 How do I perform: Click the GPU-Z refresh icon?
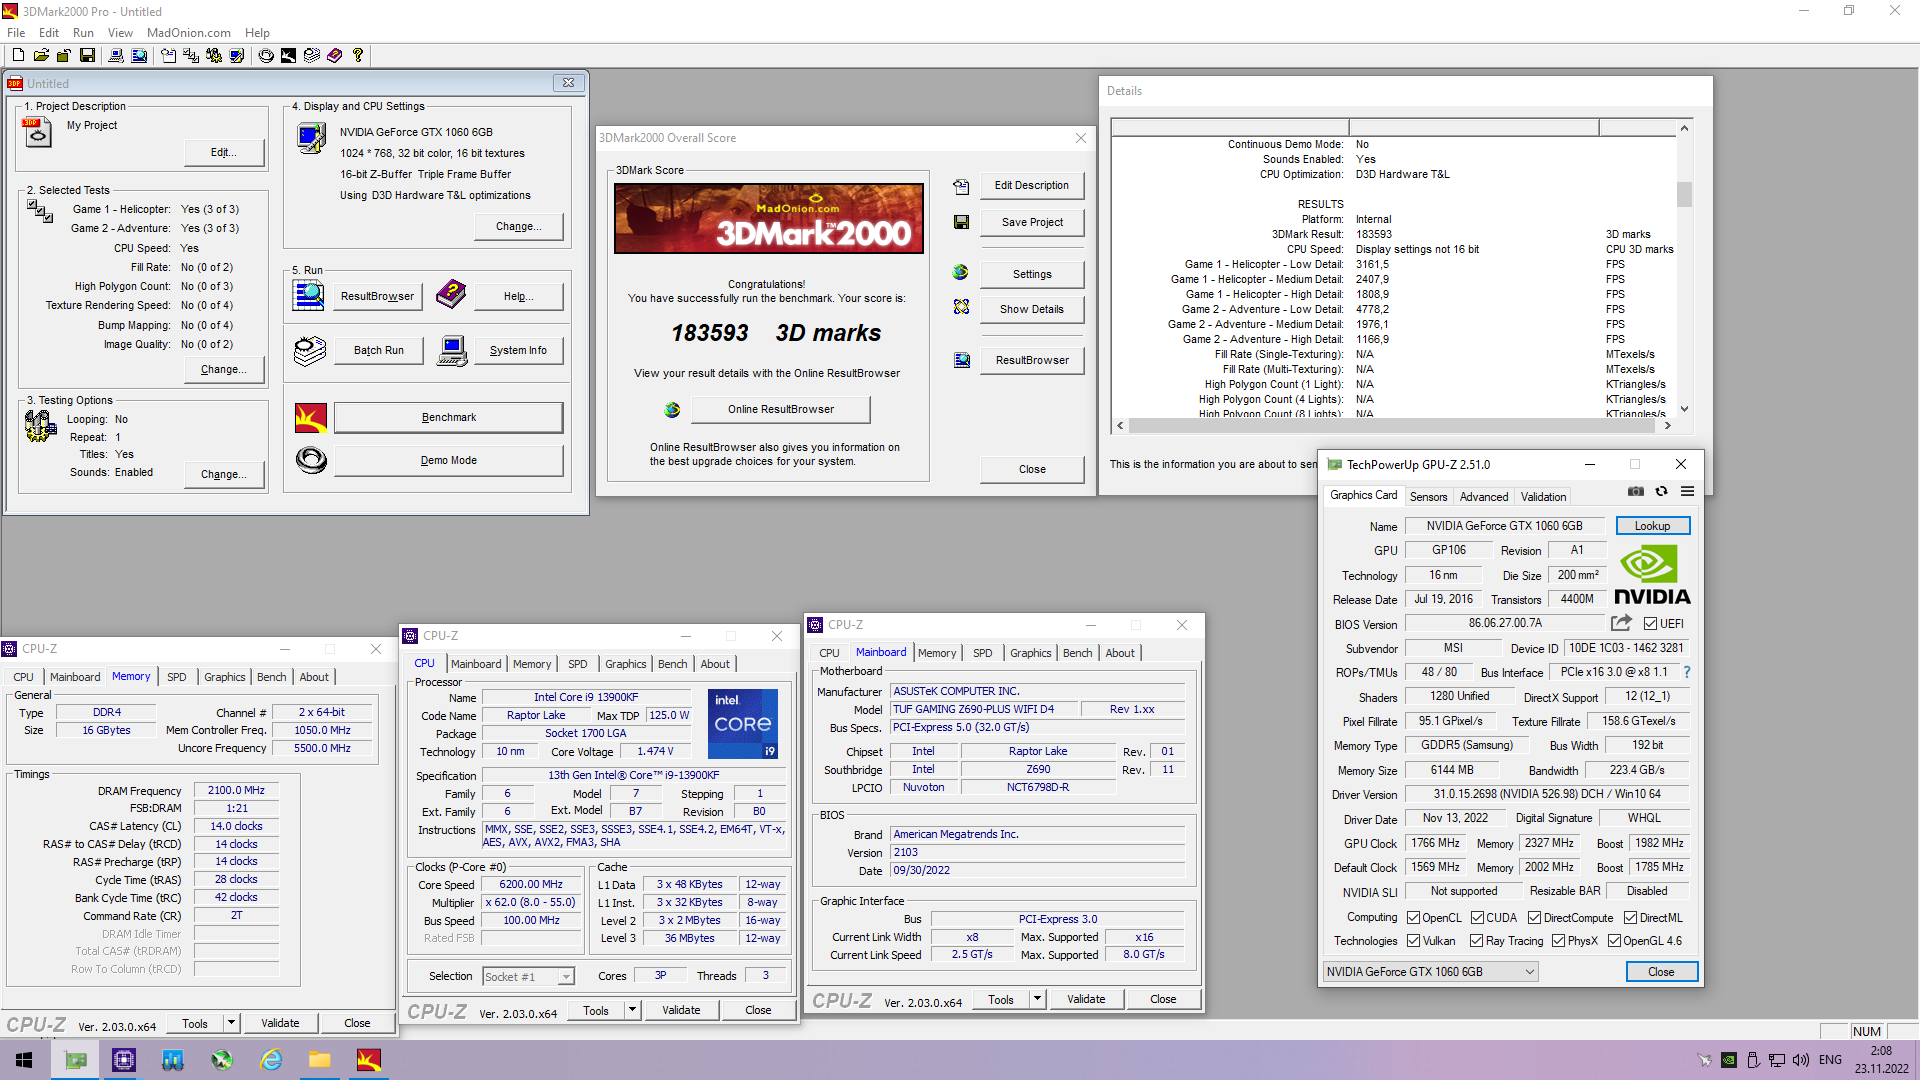point(1662,492)
